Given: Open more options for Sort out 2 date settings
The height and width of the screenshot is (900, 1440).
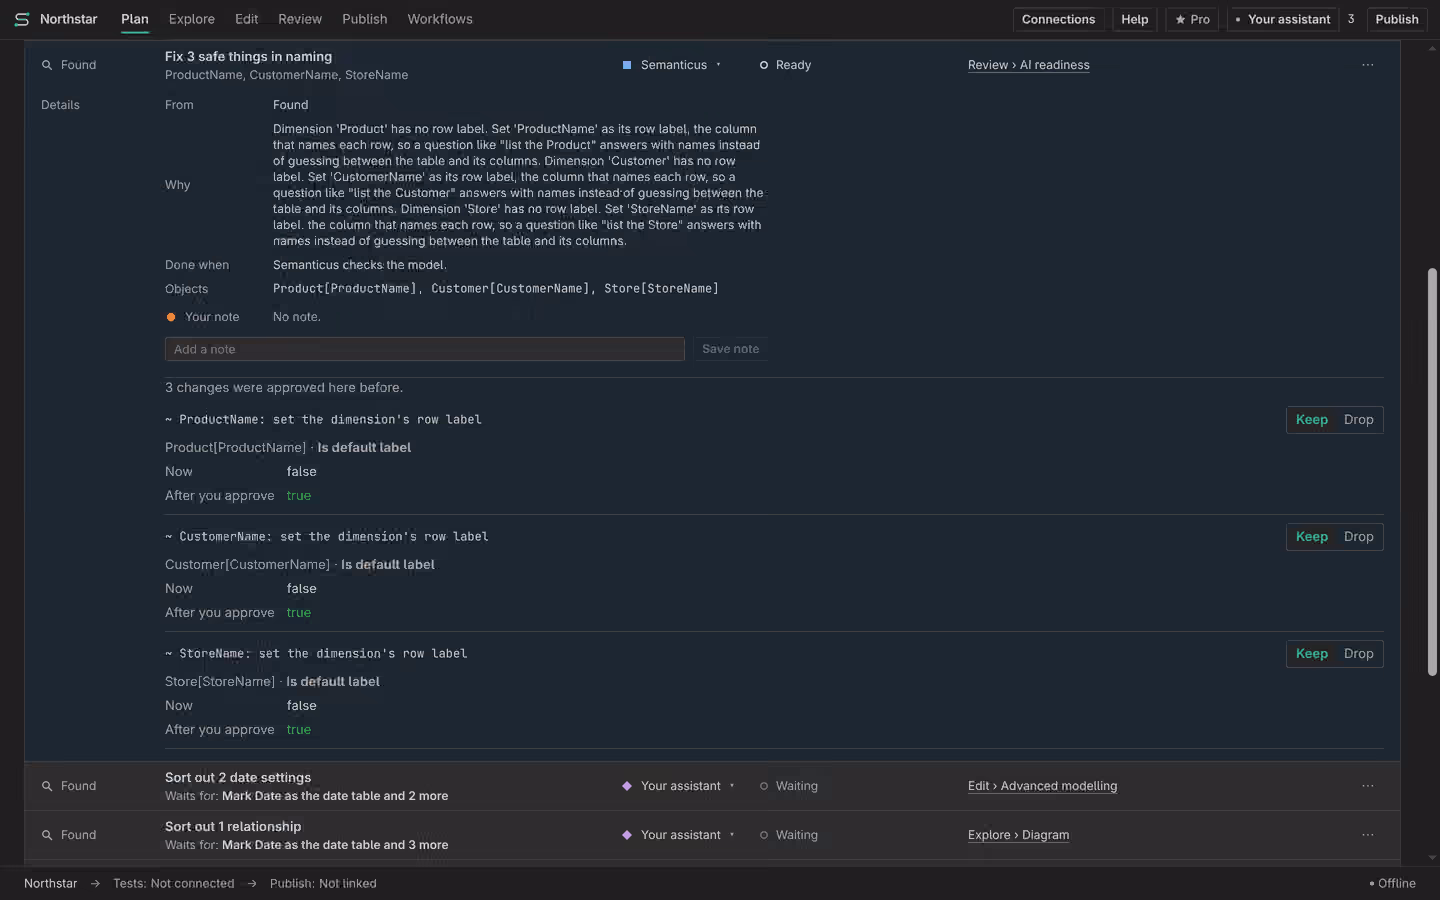Looking at the screenshot, I should pyautogui.click(x=1367, y=786).
